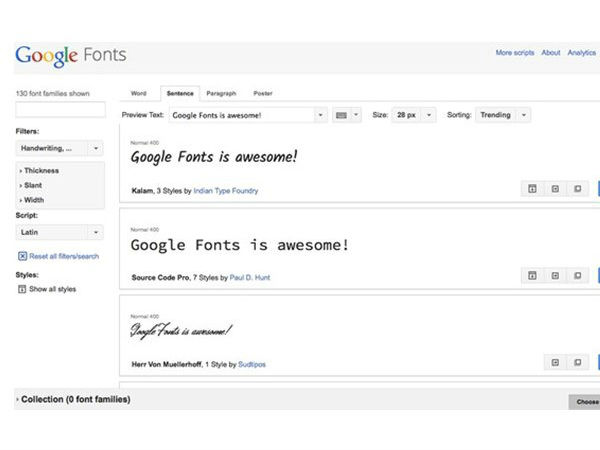Click the last gray icon in Source Code Pro row
The image size is (600, 450).
click(577, 276)
